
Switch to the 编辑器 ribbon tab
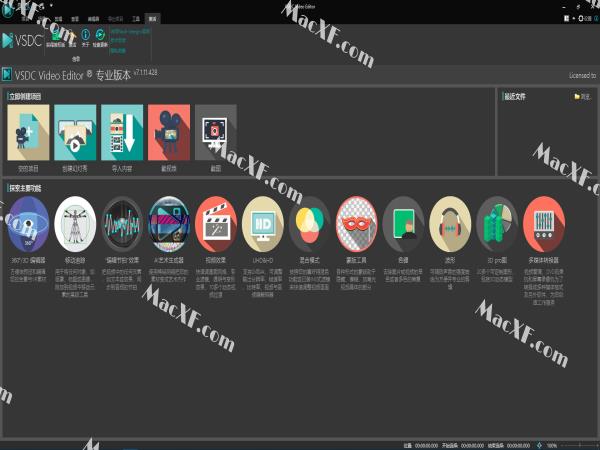(93, 19)
